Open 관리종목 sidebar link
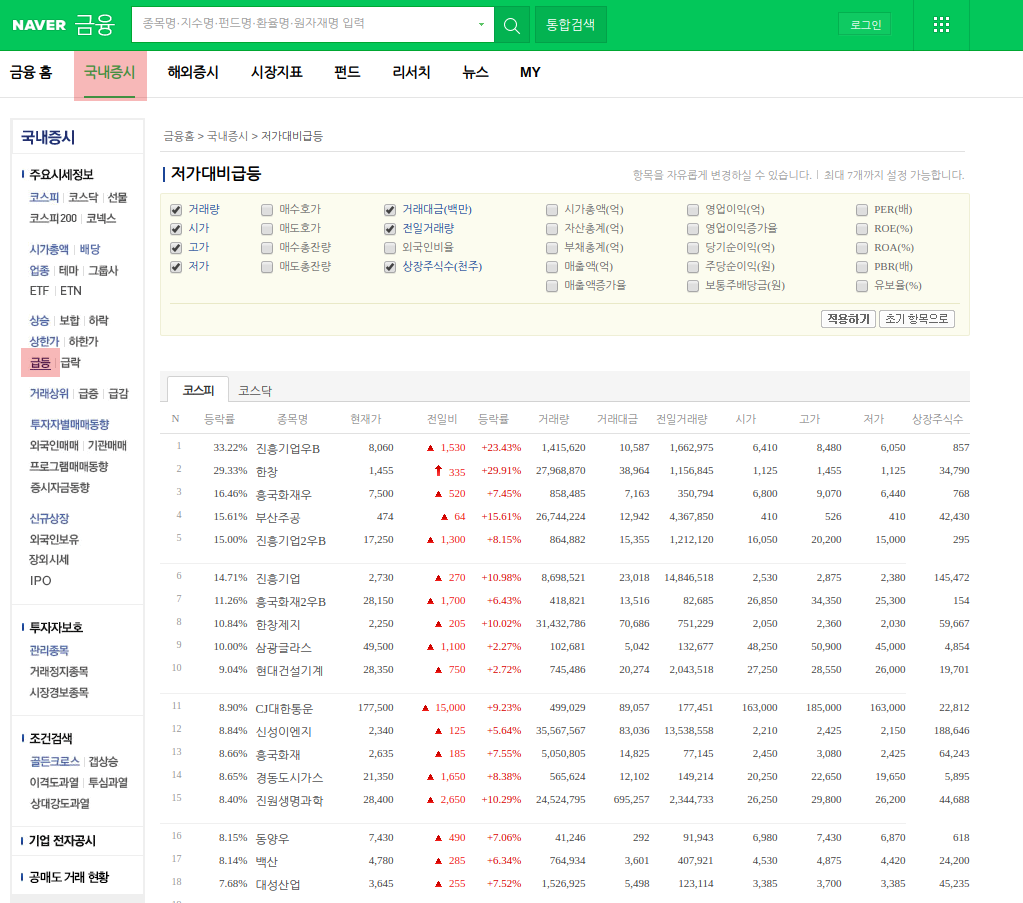The height and width of the screenshot is (903, 1023). click(x=49, y=650)
